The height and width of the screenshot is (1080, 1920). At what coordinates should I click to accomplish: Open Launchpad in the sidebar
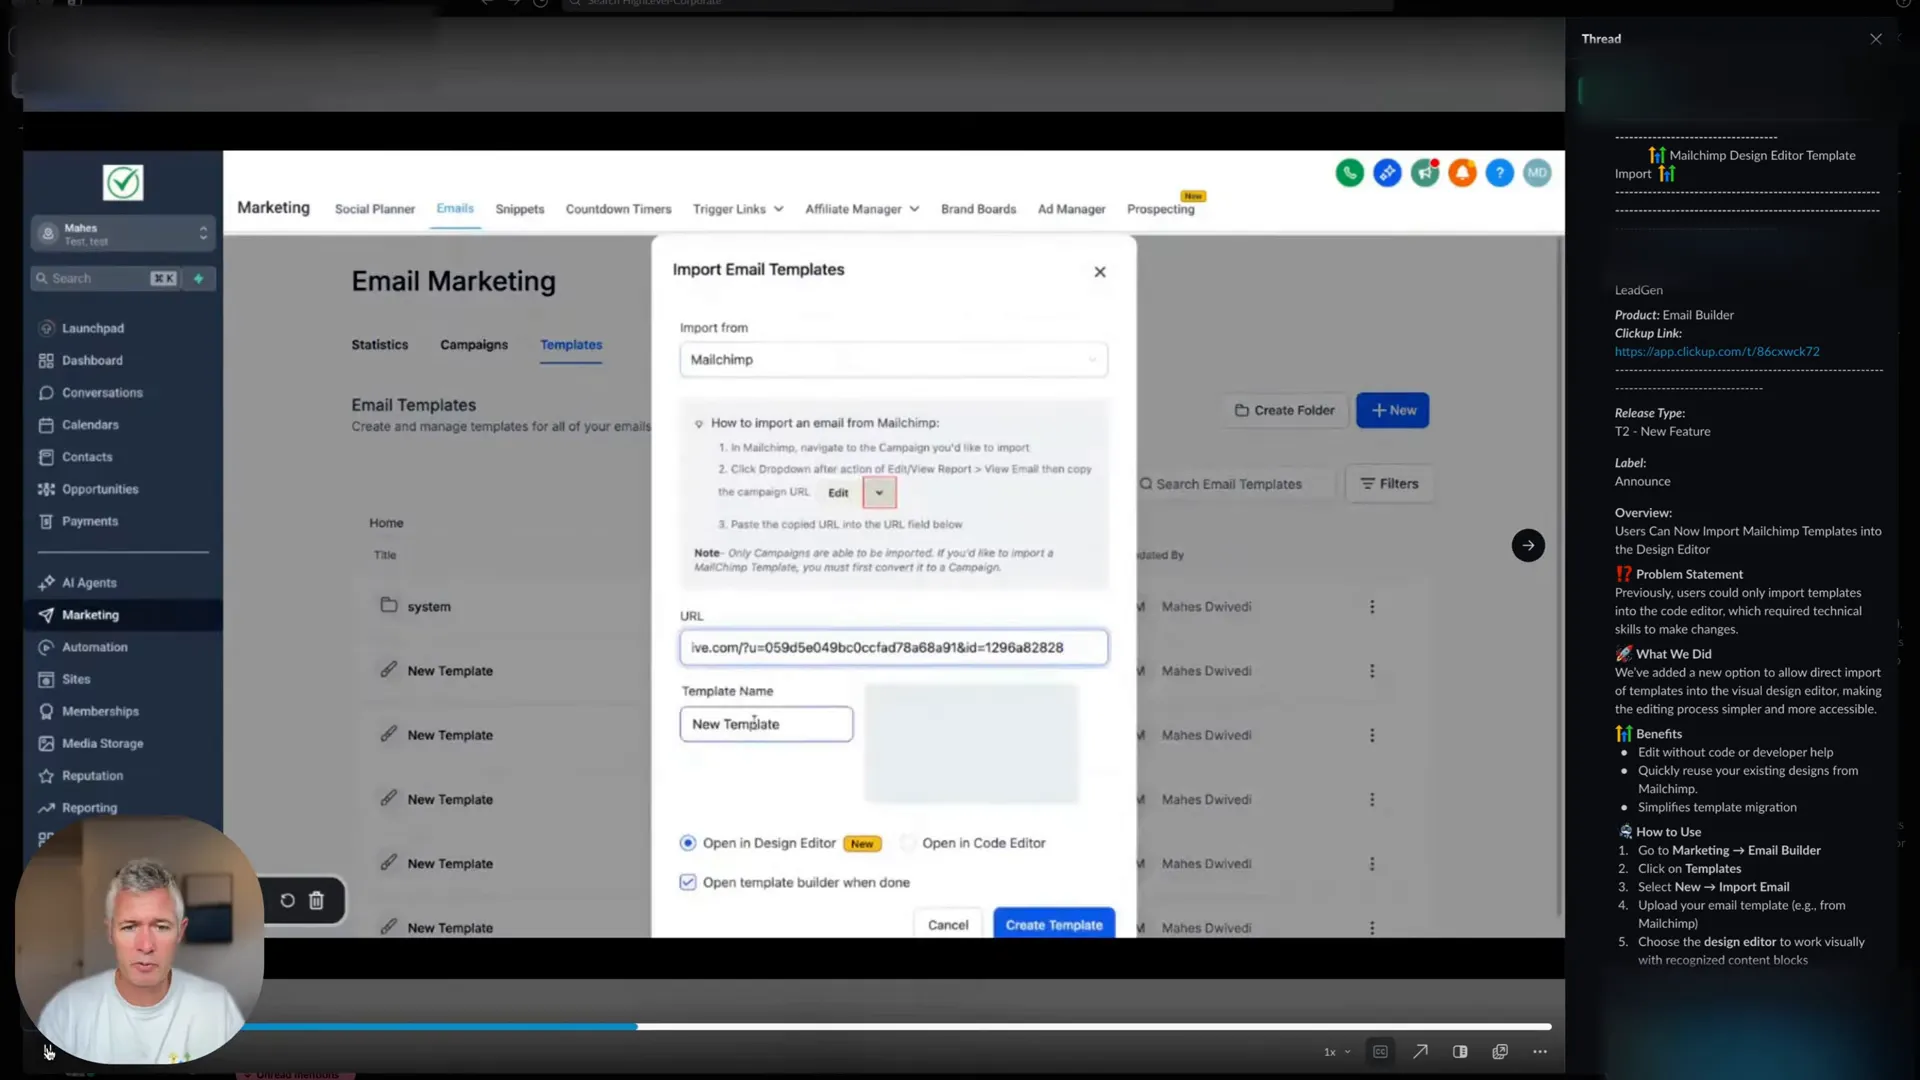93,328
